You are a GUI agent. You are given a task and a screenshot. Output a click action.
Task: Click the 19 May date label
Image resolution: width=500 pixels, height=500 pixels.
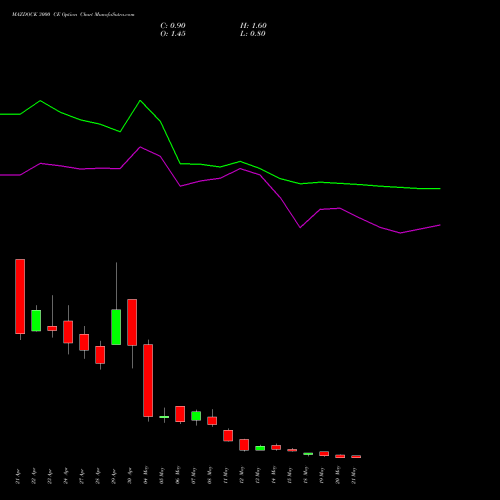322,475
